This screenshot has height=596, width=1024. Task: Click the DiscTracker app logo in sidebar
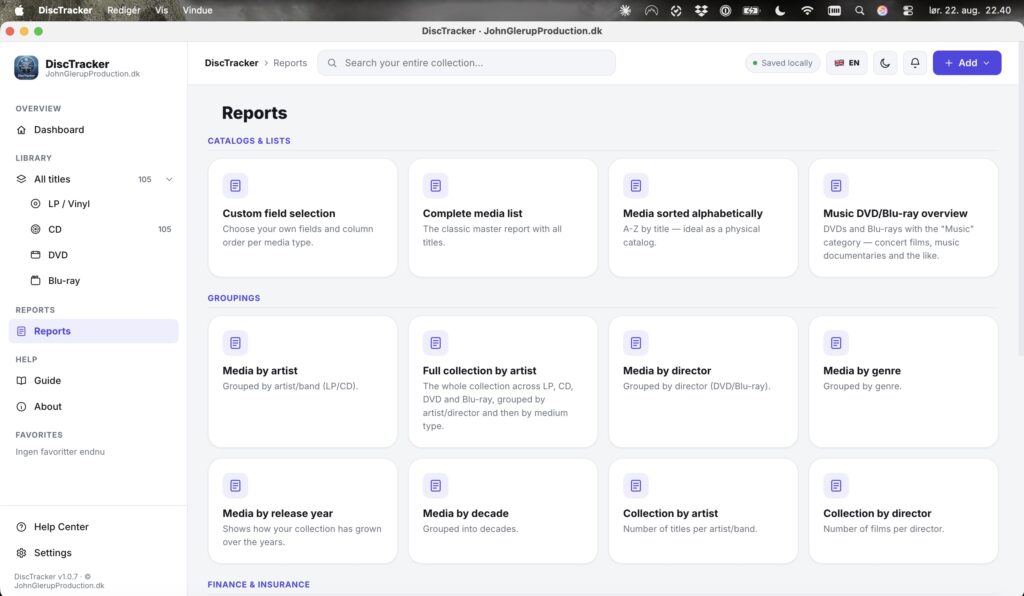pos(26,67)
